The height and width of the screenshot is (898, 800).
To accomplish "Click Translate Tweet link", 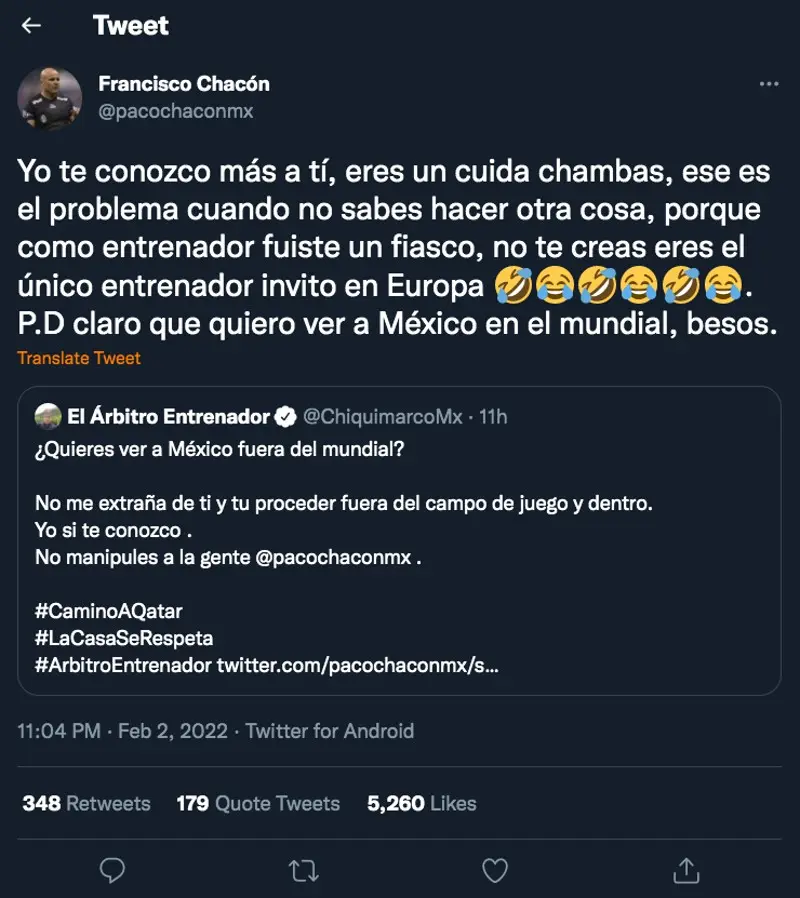I will pyautogui.click(x=79, y=358).
